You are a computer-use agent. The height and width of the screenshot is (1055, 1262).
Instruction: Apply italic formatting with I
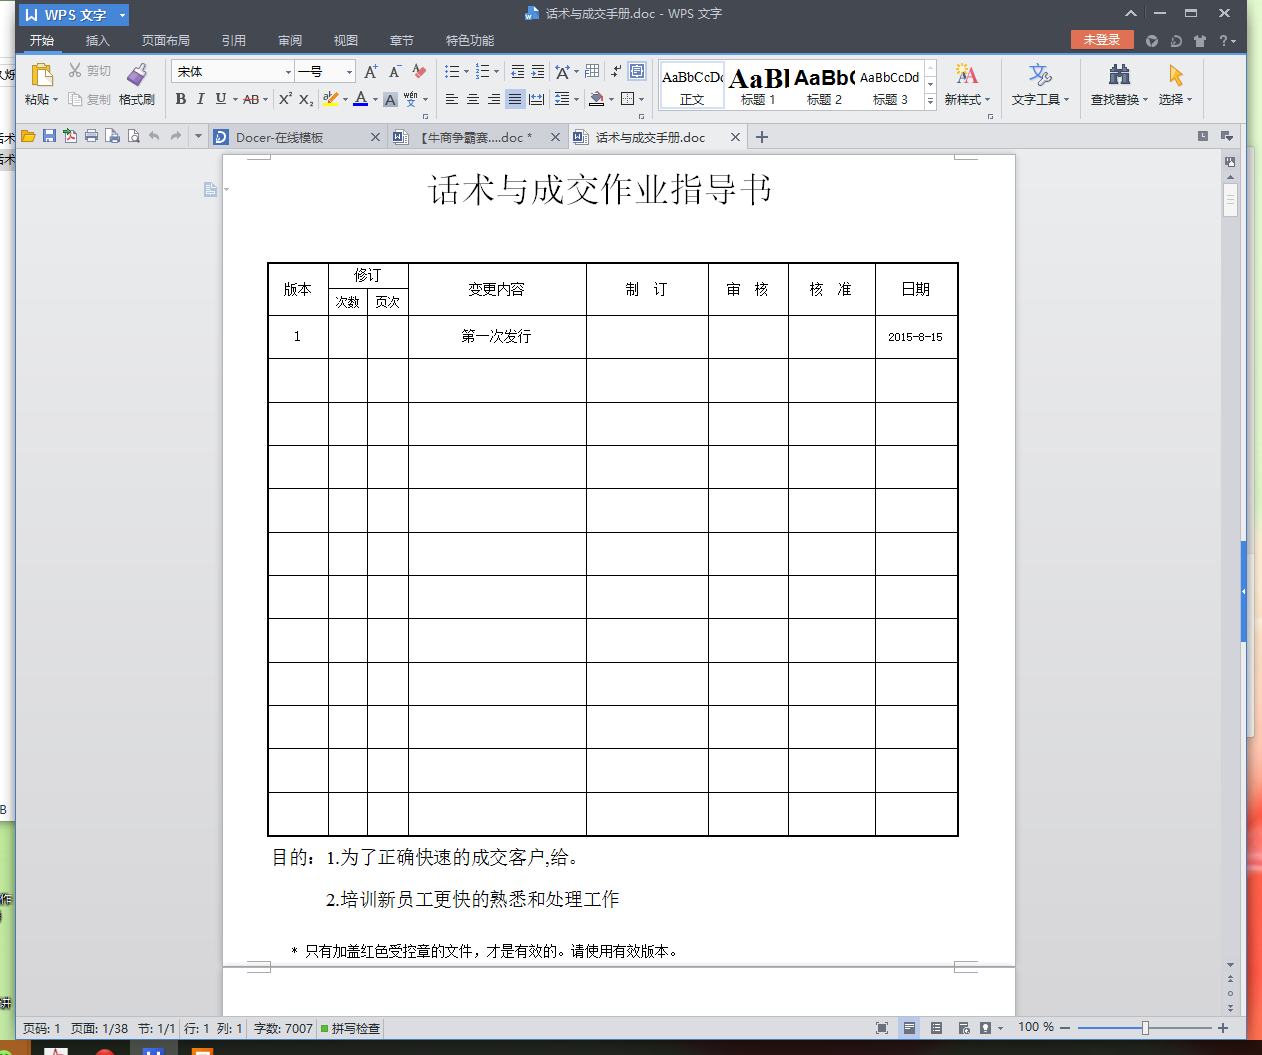(200, 99)
